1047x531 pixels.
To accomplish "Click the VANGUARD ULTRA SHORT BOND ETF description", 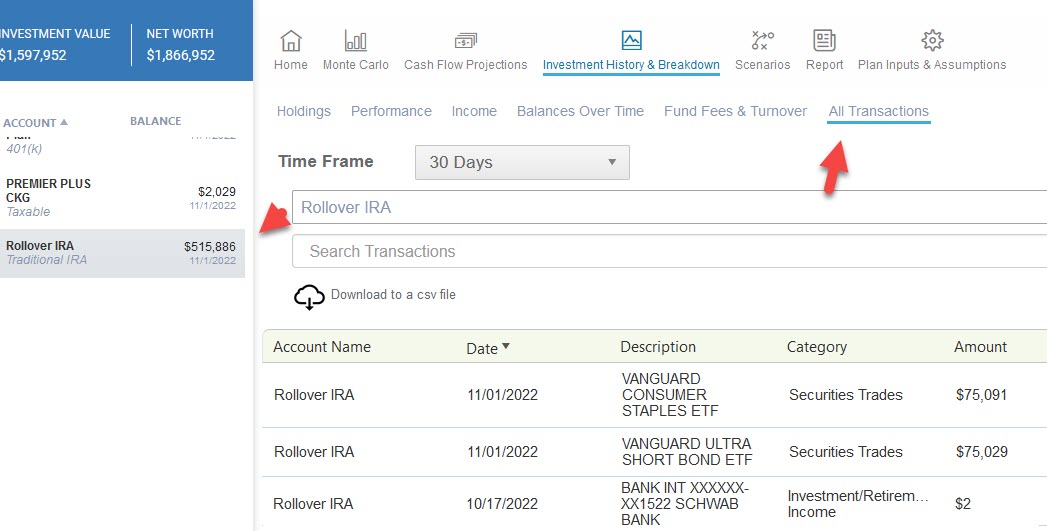I will point(686,452).
